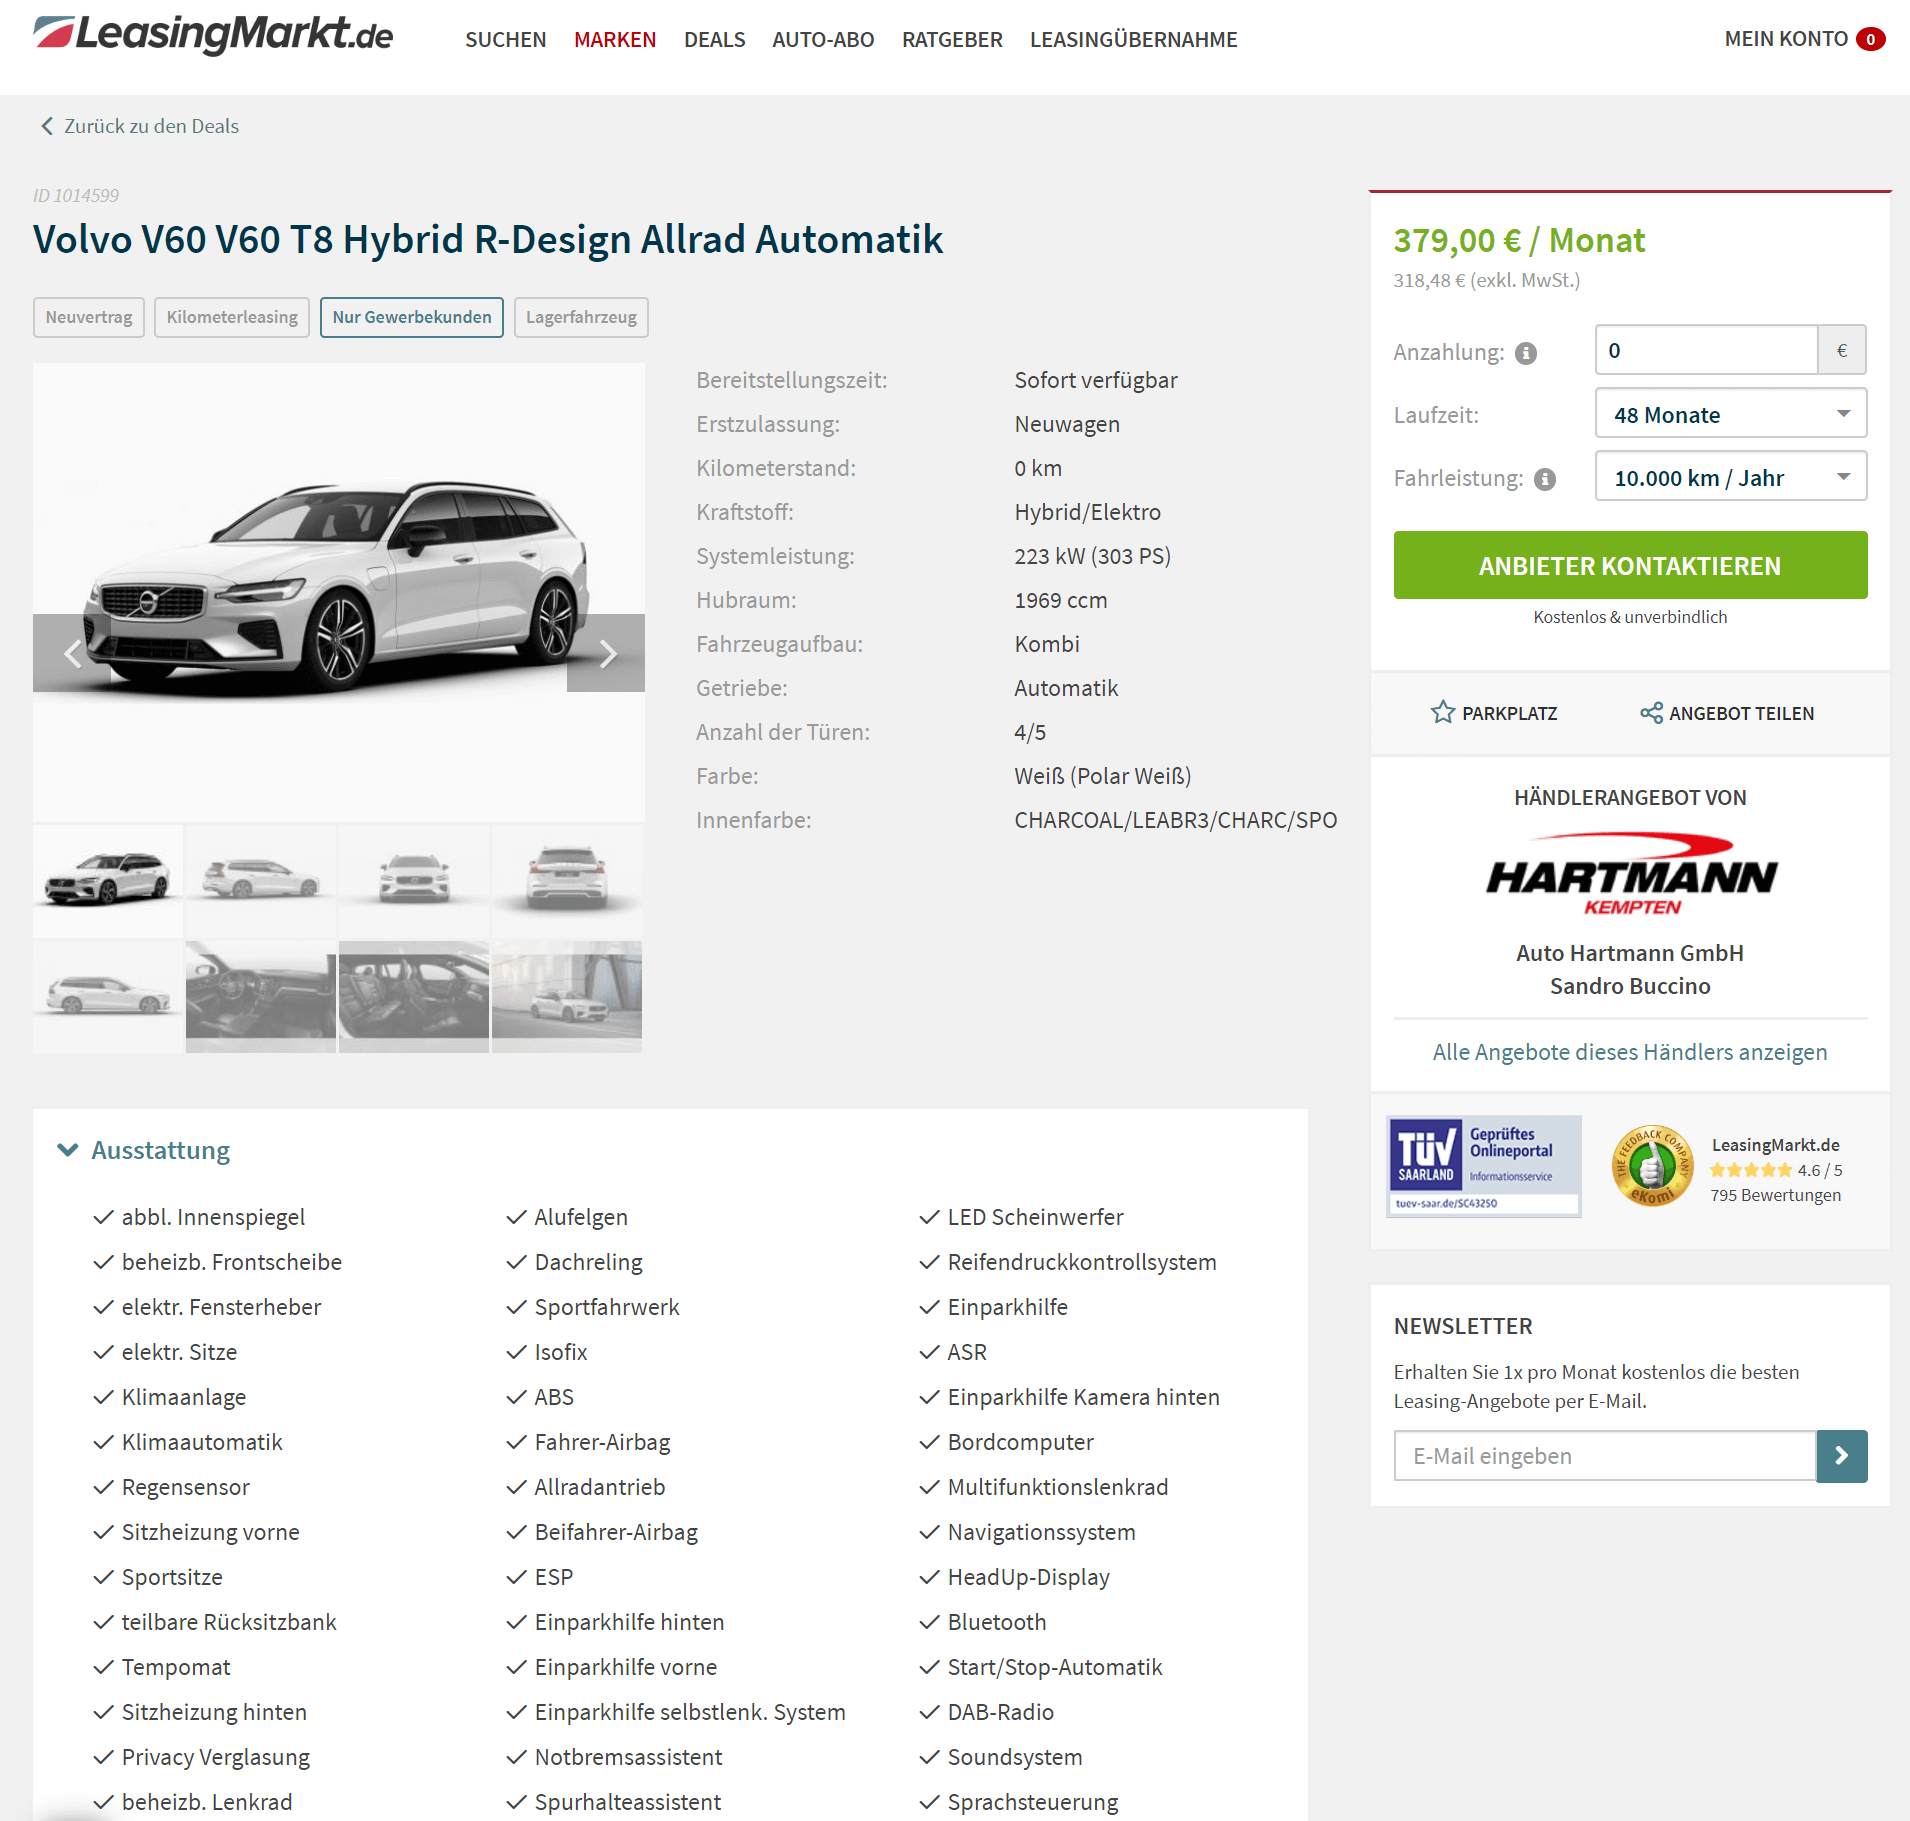The height and width of the screenshot is (1821, 1910).
Task: Click the Kilometerleasing tag
Action: [x=232, y=317]
